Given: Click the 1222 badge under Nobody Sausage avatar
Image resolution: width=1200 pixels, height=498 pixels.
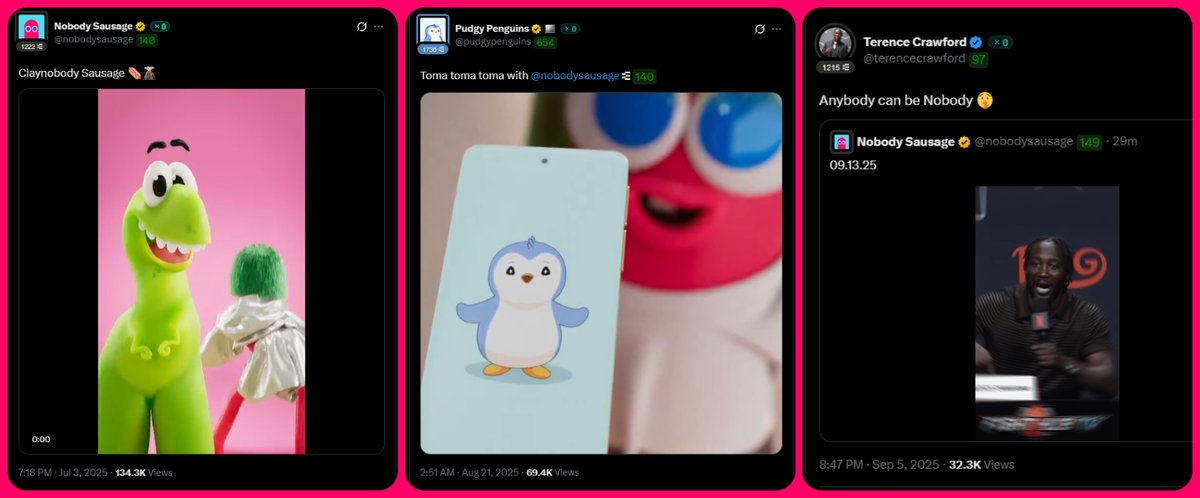Looking at the screenshot, I should 31,47.
